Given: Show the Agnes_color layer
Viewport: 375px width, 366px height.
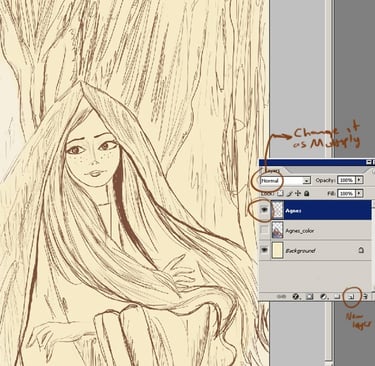Looking at the screenshot, I should 265,230.
